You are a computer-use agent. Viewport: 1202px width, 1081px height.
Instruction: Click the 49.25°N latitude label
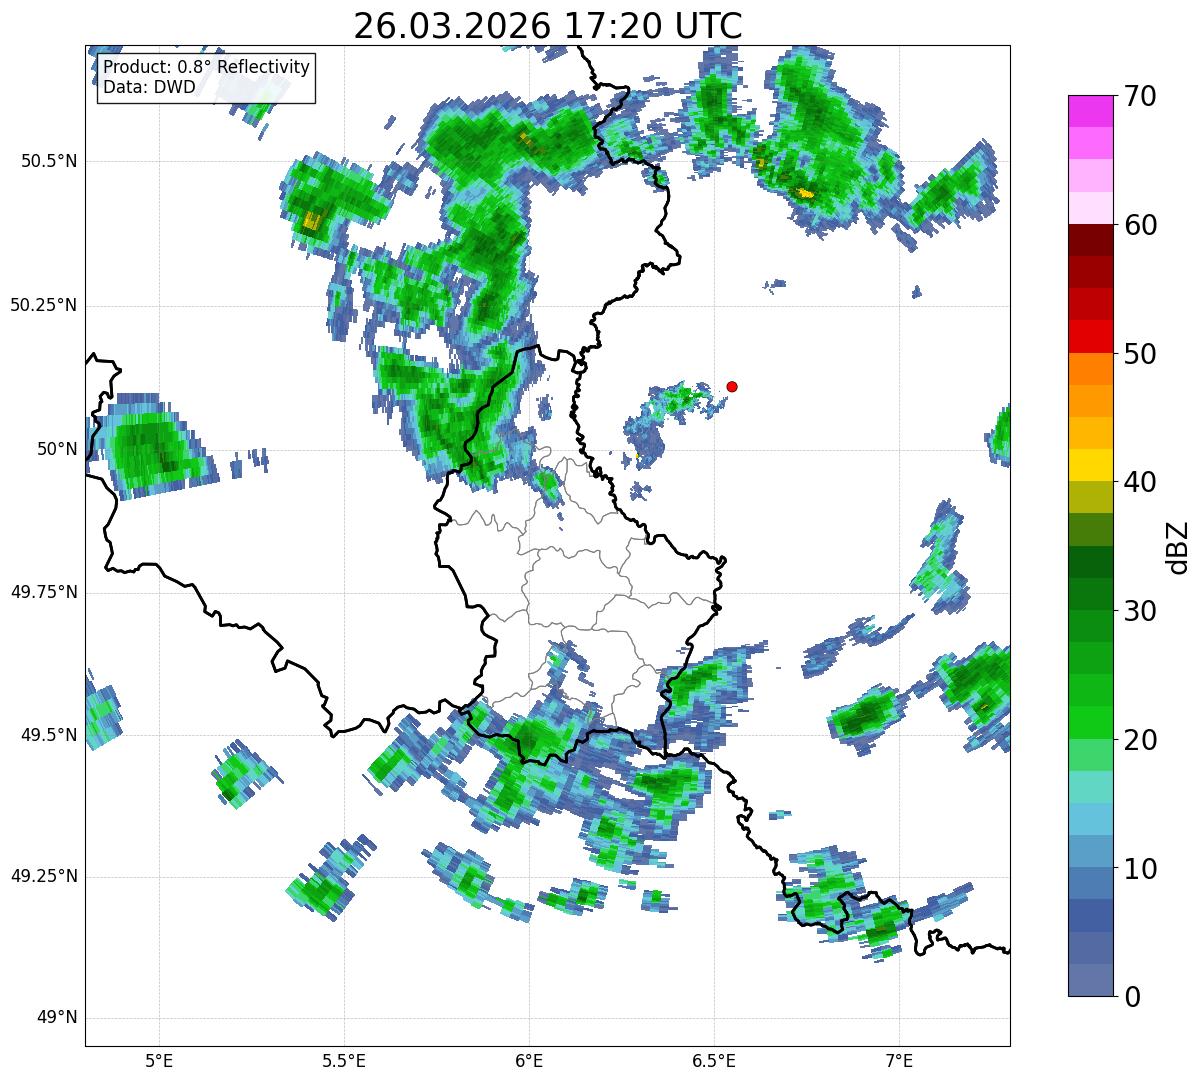tap(44, 876)
